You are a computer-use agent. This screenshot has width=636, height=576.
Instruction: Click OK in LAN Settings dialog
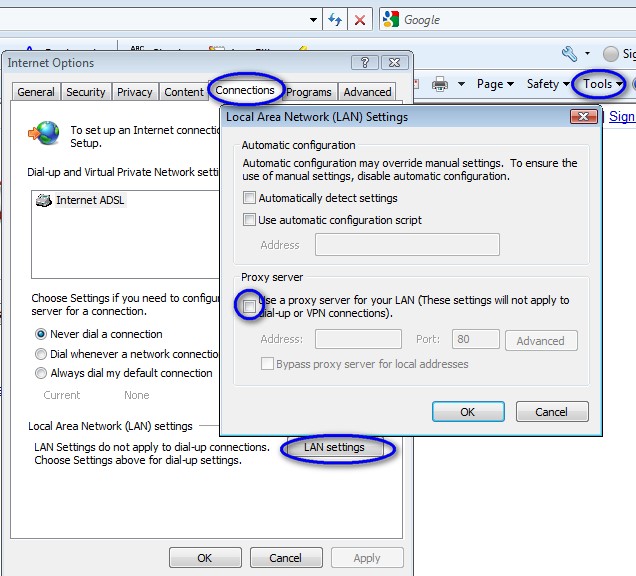coord(468,412)
